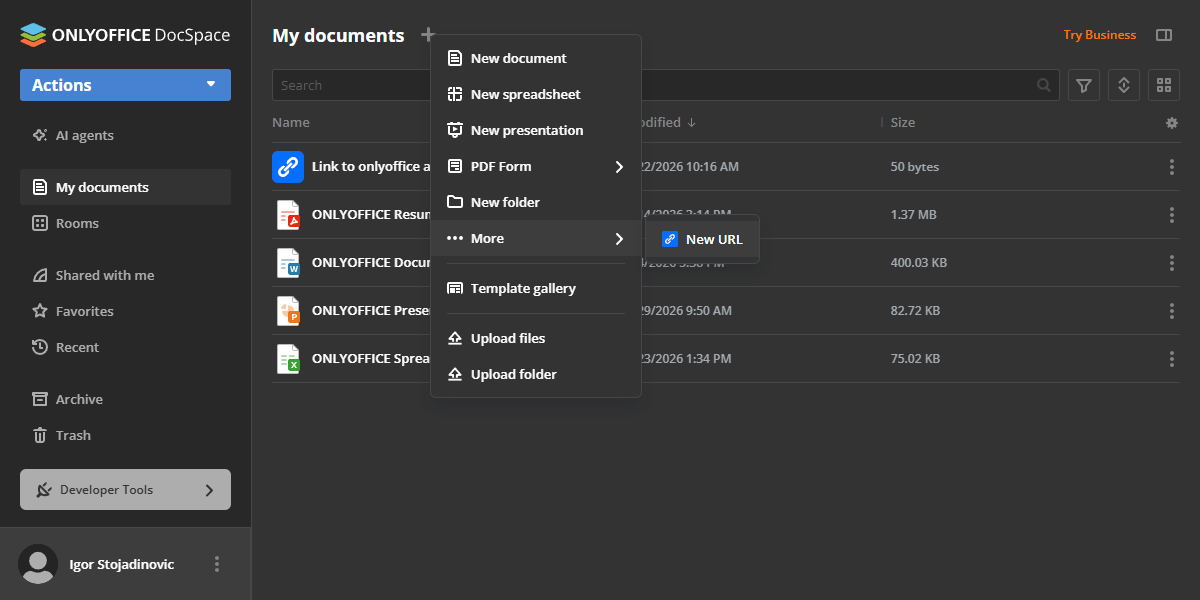Click the table settings gear icon
This screenshot has height=600, width=1200.
(x=1172, y=123)
